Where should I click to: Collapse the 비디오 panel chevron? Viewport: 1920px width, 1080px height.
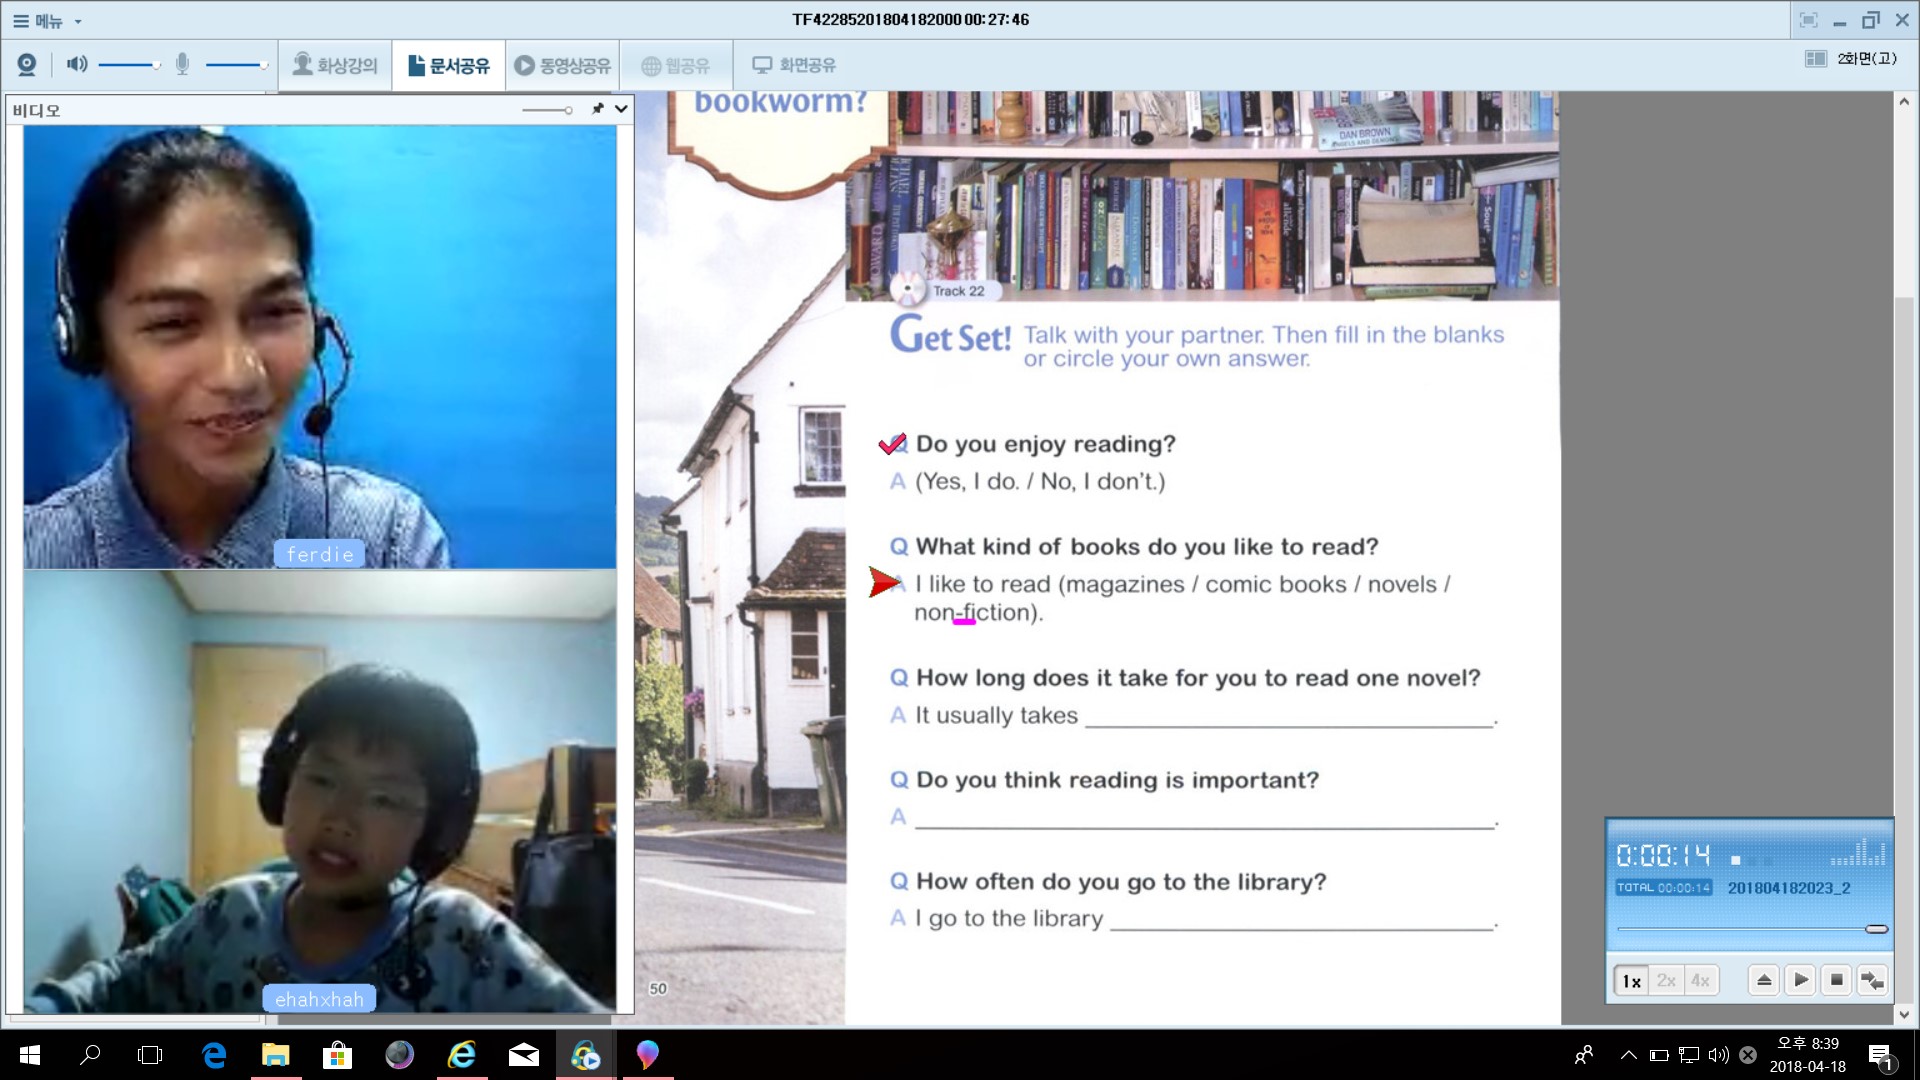click(621, 109)
